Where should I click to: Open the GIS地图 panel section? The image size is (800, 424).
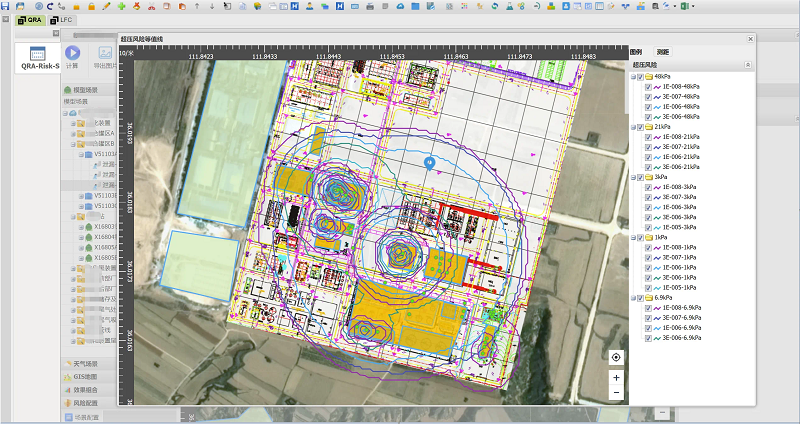tap(85, 376)
